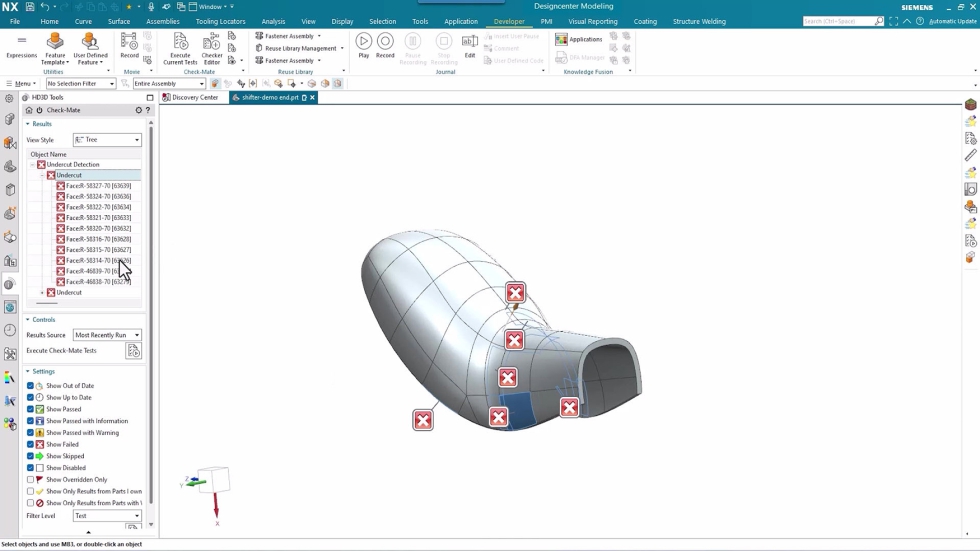Toggle Show Up to Date checkbox
Screen dimensions: 980x551
point(30,397)
